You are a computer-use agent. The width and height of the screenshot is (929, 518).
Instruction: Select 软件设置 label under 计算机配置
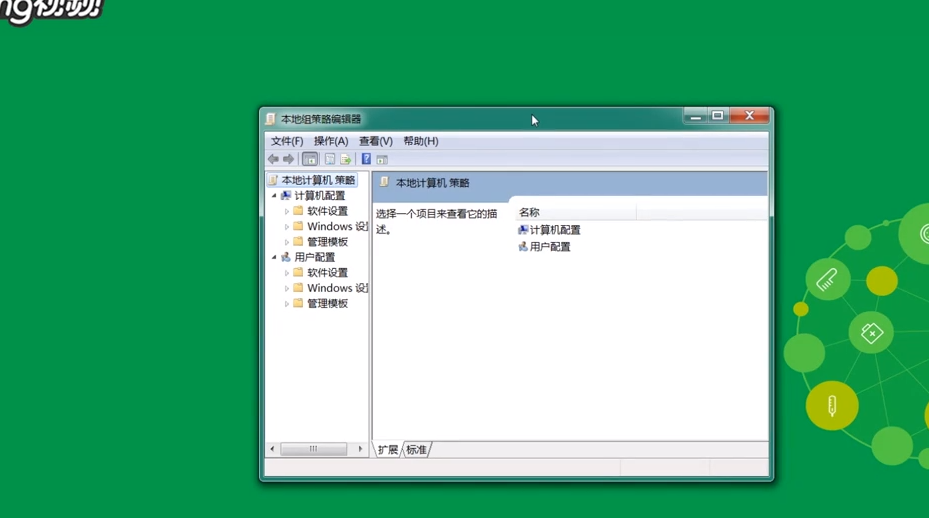pyautogui.click(x=328, y=211)
